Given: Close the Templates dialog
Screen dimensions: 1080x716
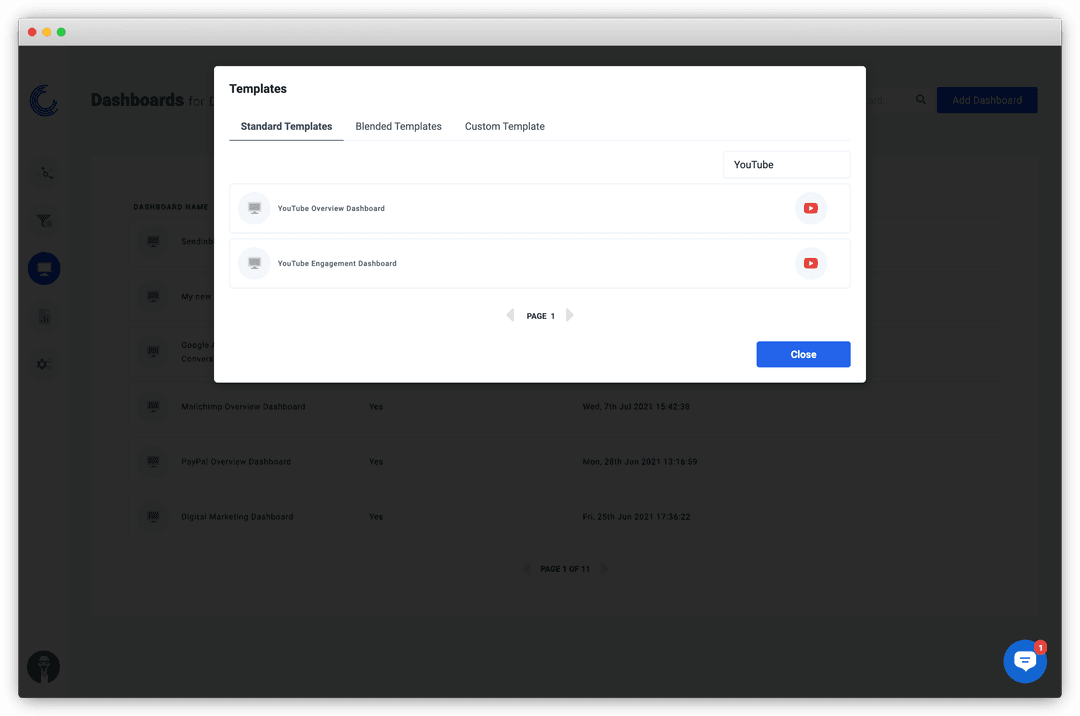Looking at the screenshot, I should tap(803, 354).
